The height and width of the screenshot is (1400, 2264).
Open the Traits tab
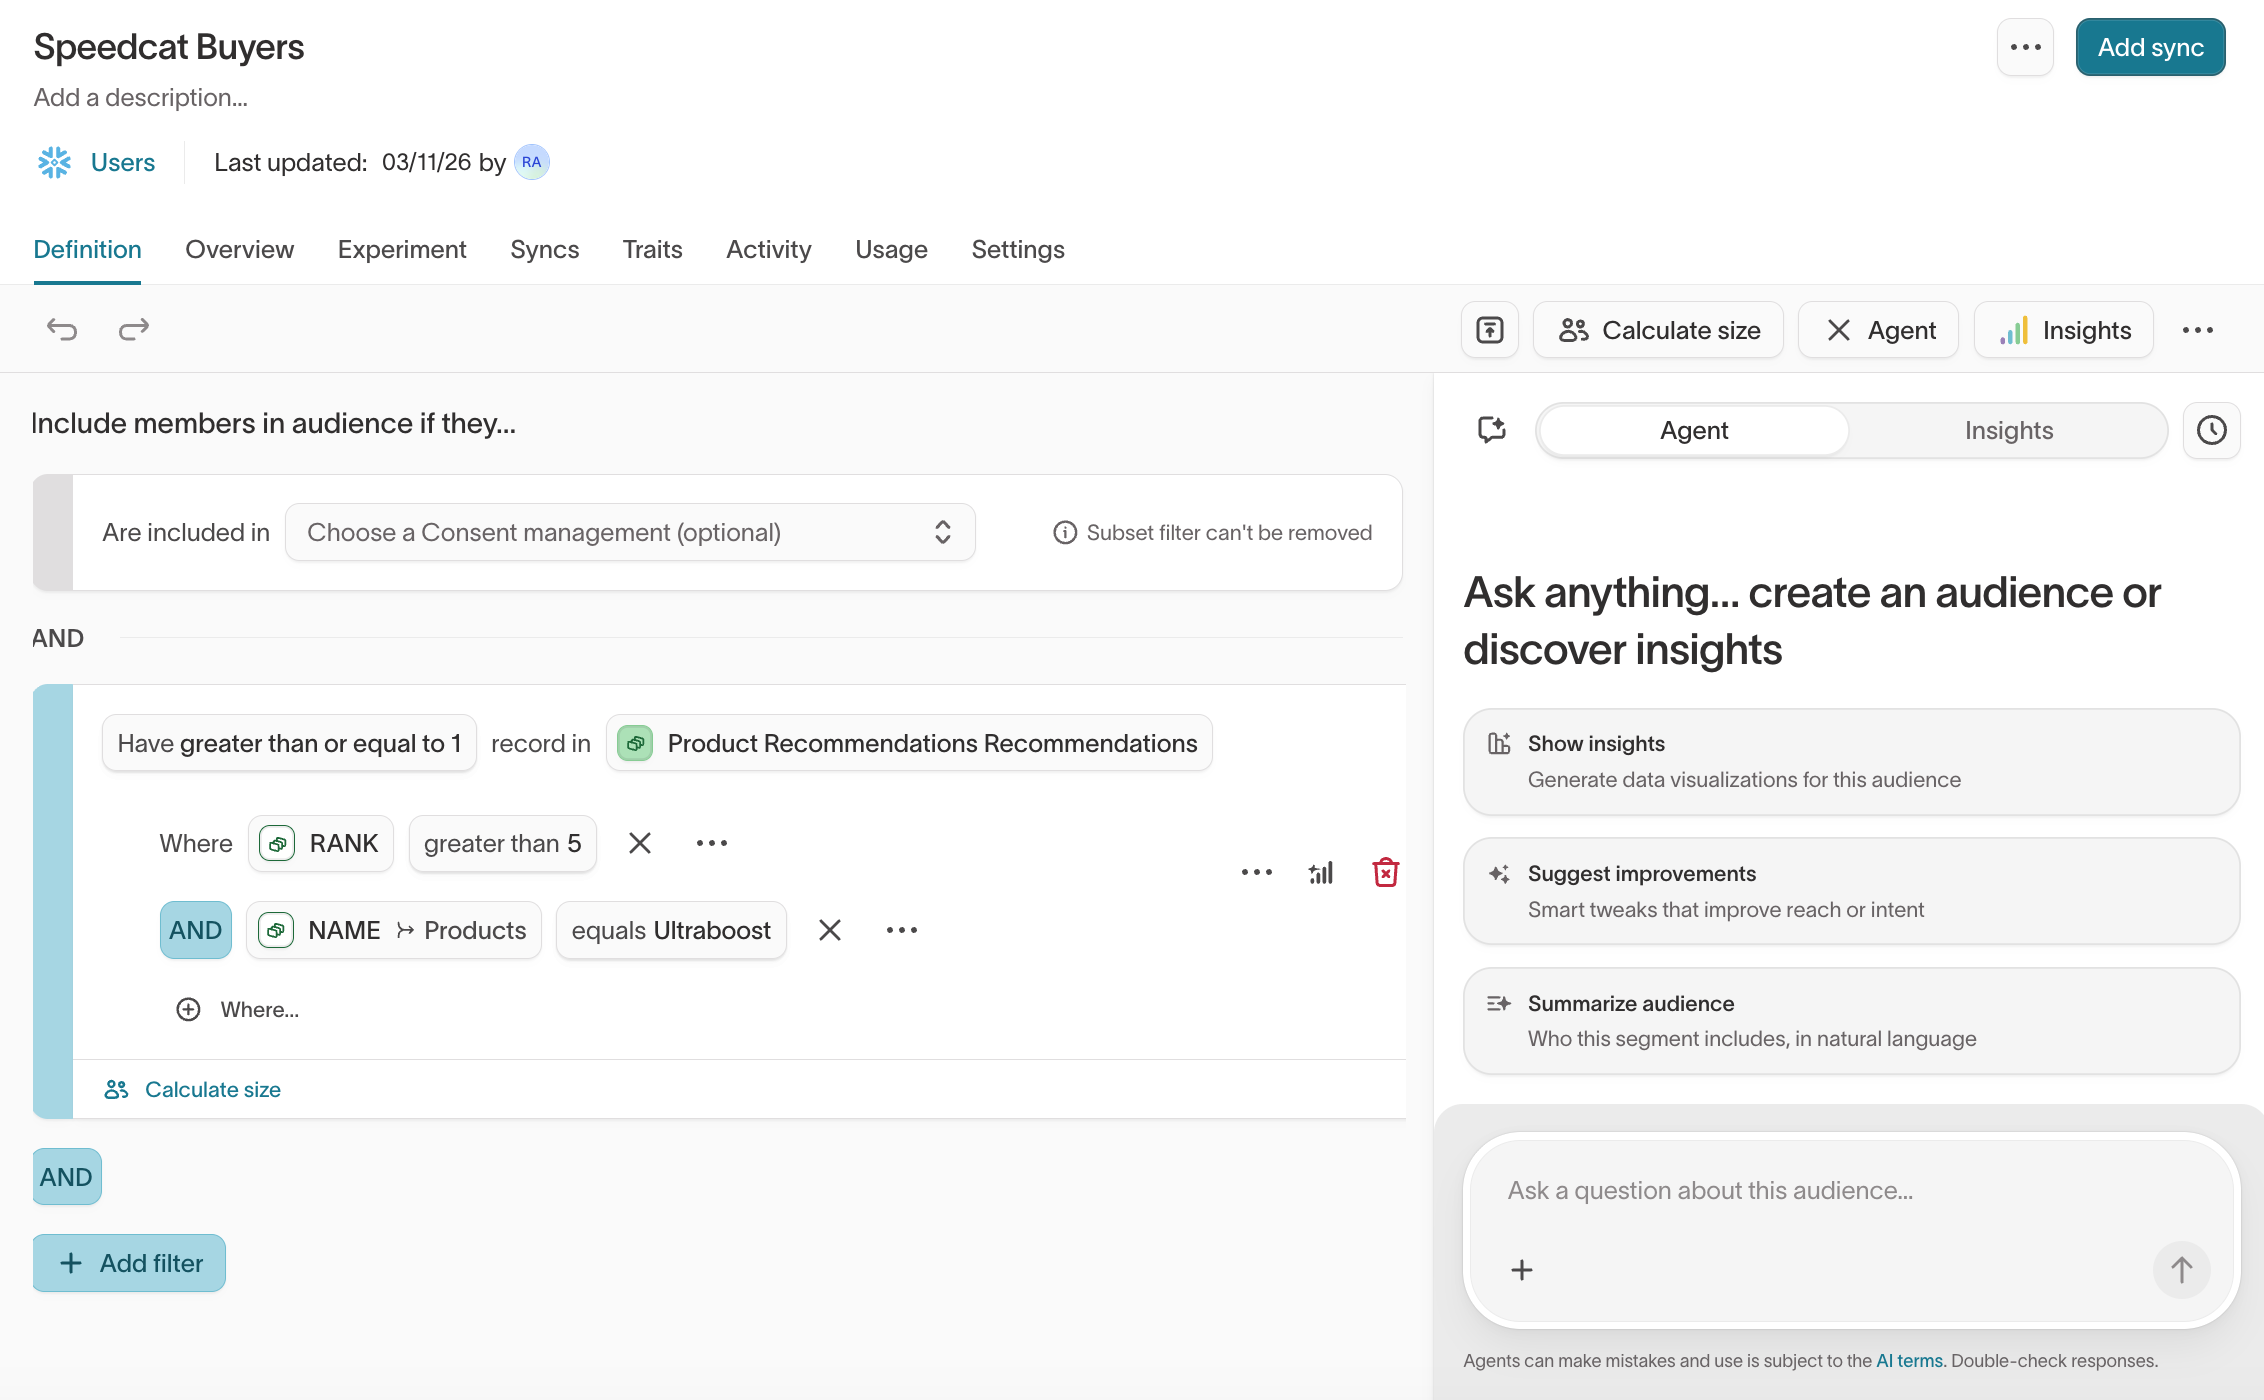pyautogui.click(x=652, y=249)
